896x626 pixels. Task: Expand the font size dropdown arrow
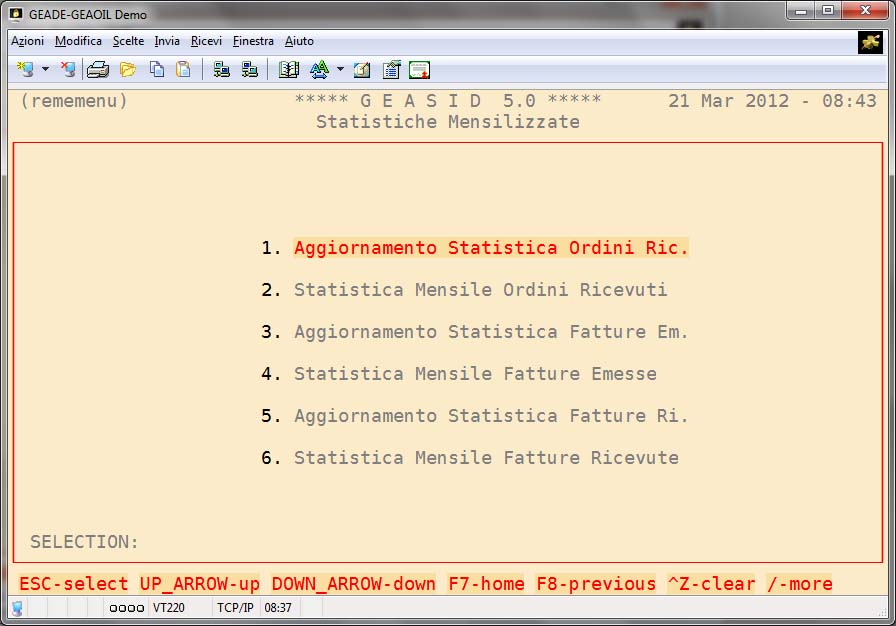(340, 70)
